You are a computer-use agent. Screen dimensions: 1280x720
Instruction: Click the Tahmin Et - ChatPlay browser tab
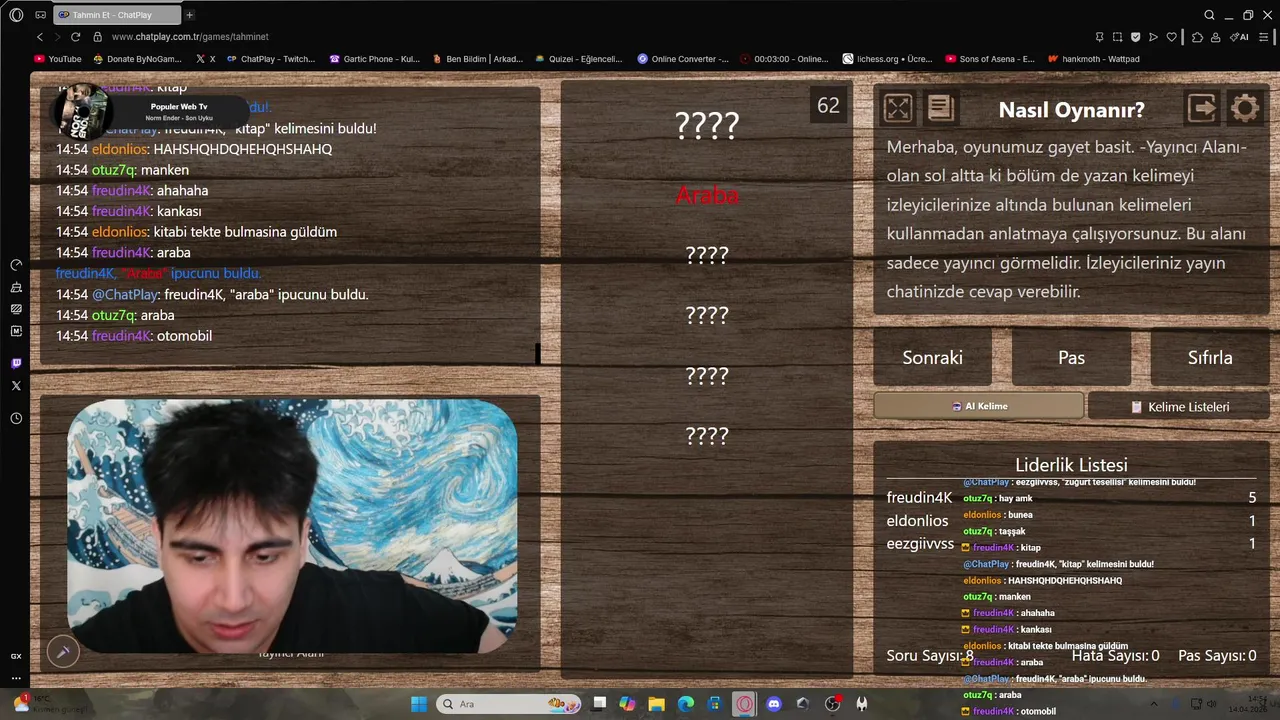pyautogui.click(x=117, y=15)
